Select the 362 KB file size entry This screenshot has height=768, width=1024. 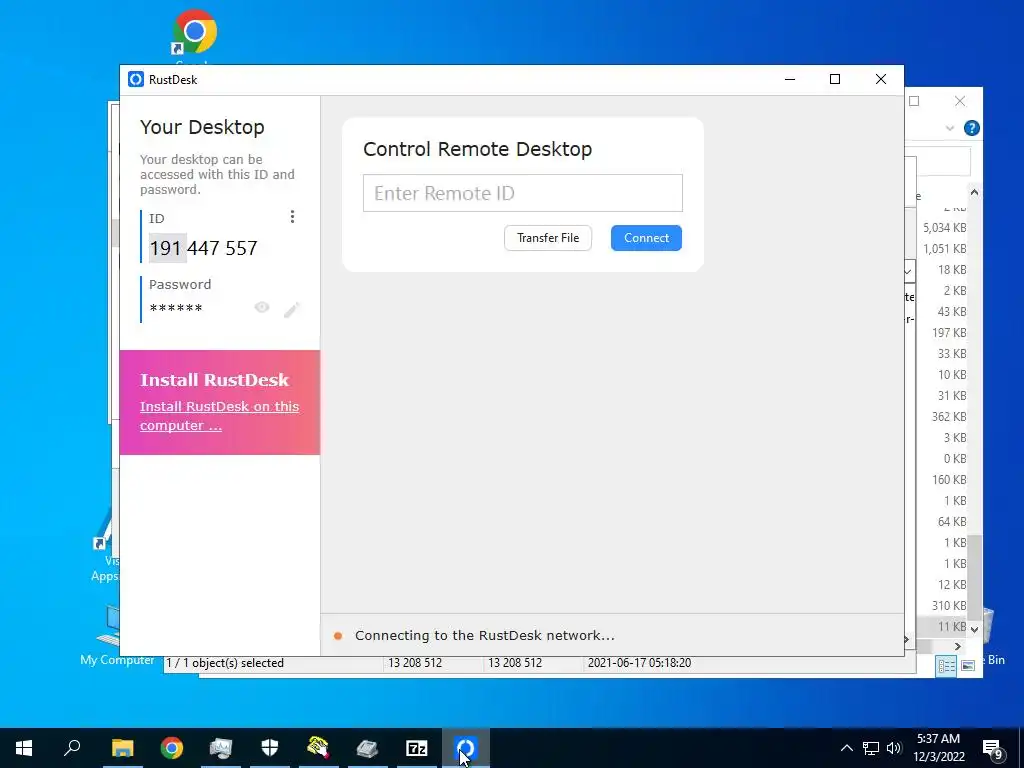pyautogui.click(x=949, y=417)
